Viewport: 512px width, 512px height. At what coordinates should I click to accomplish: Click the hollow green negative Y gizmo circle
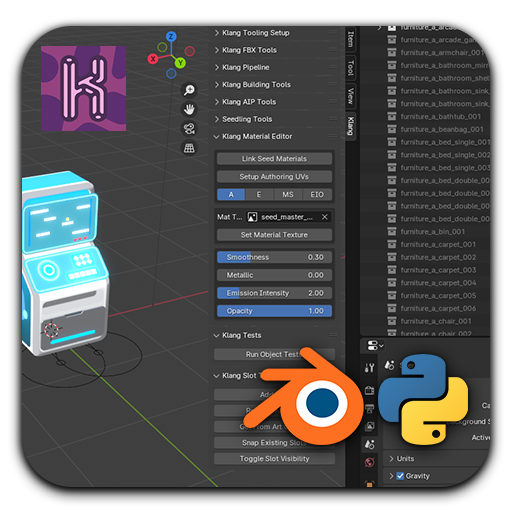(x=162, y=47)
